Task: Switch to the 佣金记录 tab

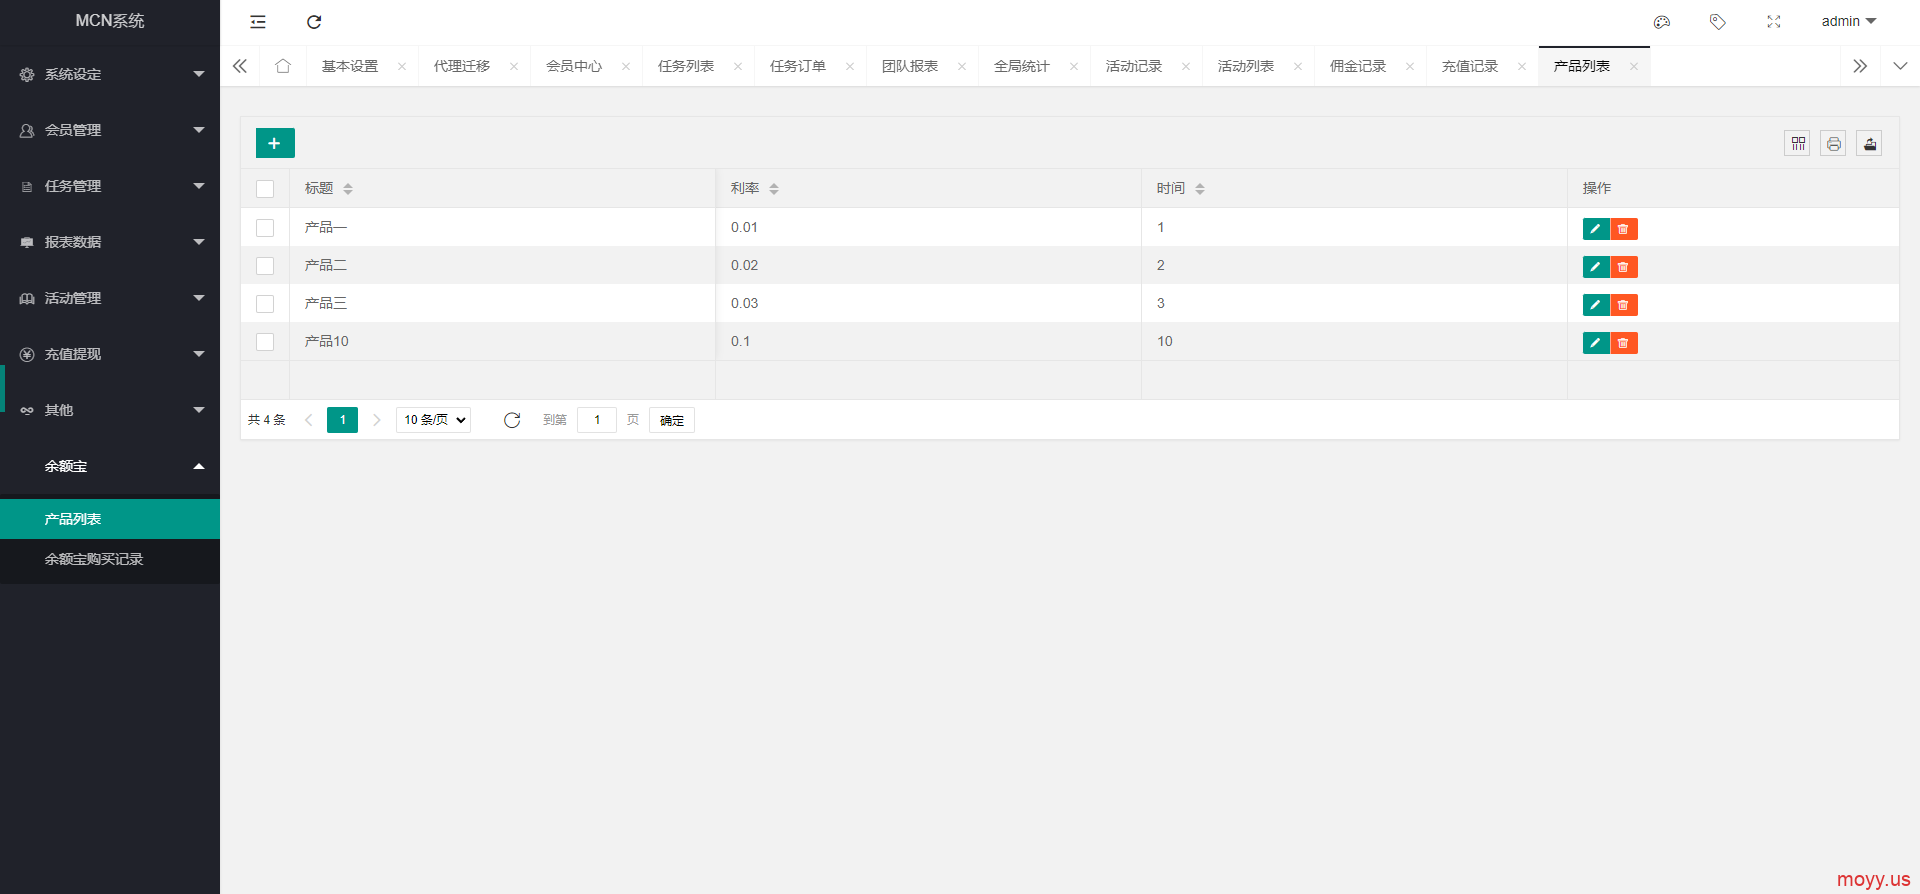Action: [1358, 66]
